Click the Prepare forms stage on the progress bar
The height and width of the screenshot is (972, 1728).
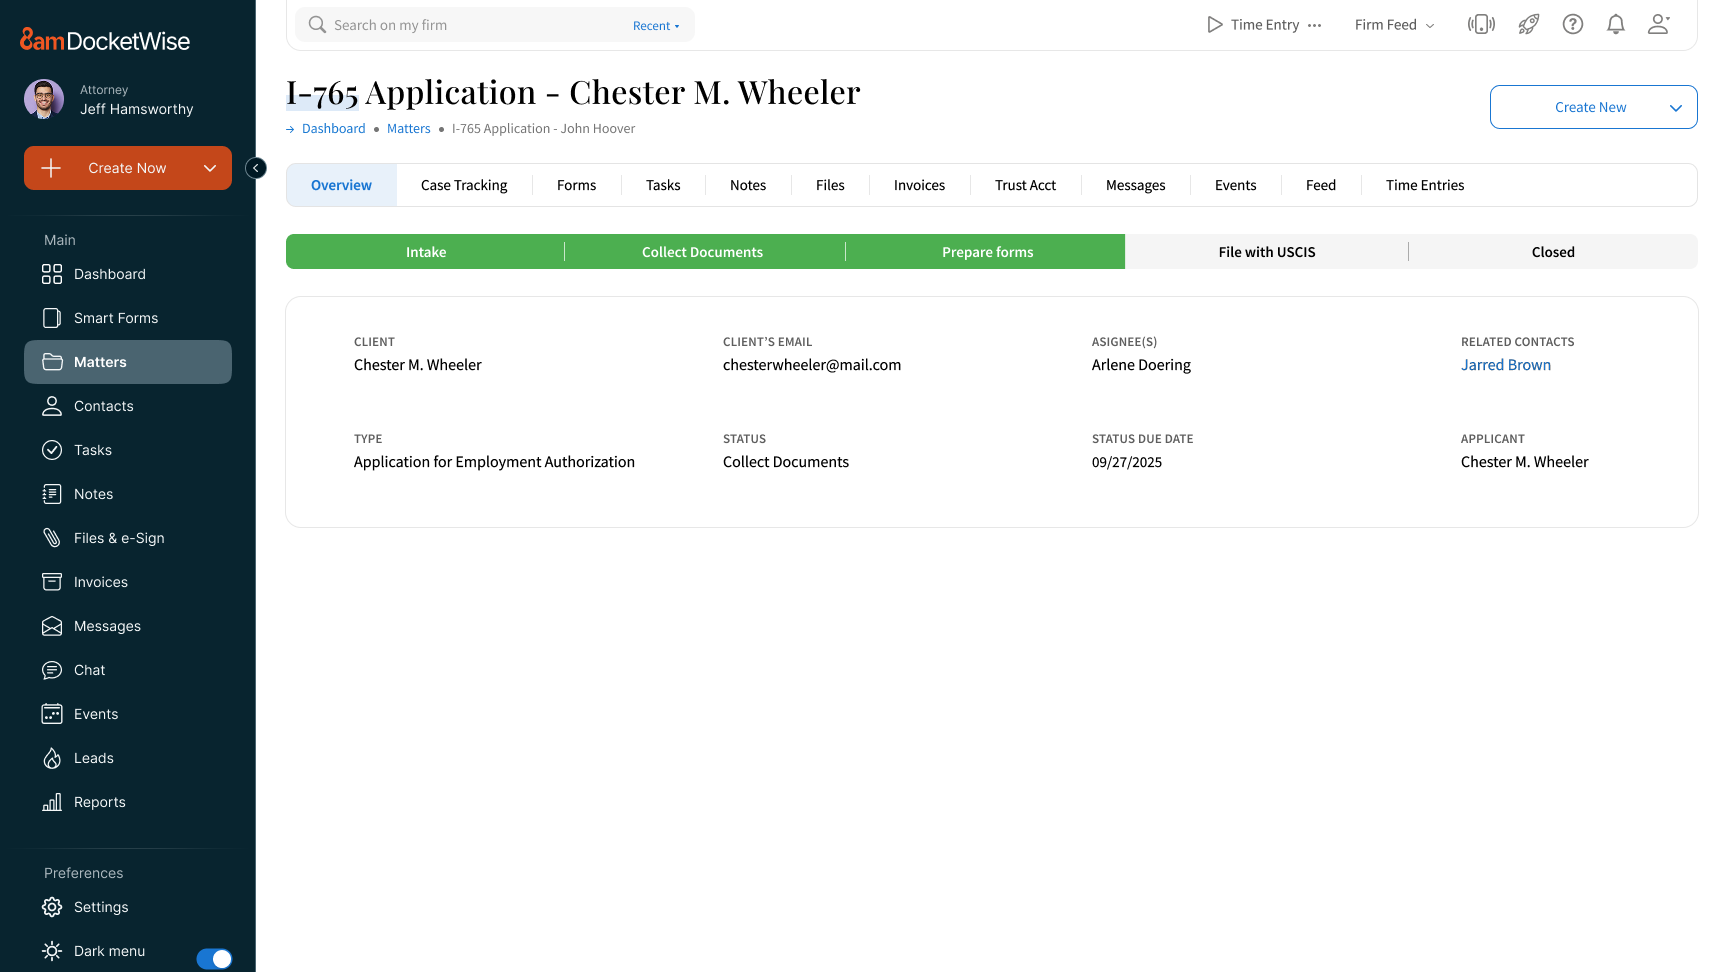(x=986, y=251)
